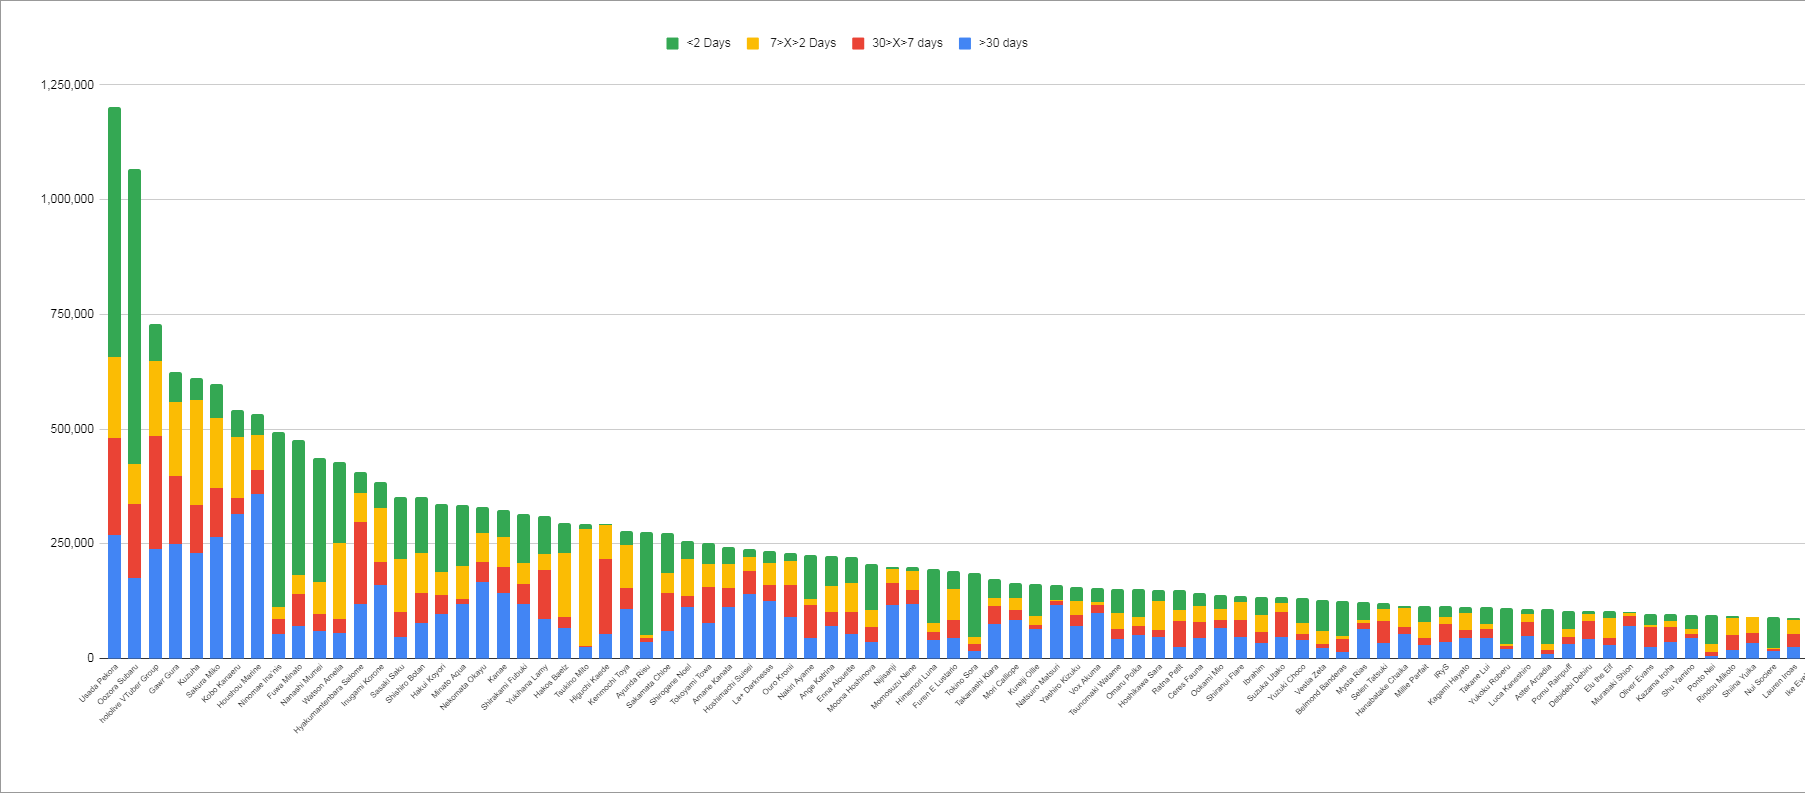The image size is (1805, 793).
Task: Click the green '<2 Days' legend swatch
Action: pos(672,43)
